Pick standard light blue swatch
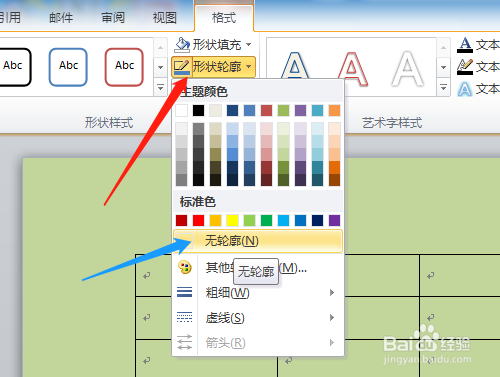This screenshot has height=377, width=500. pyautogui.click(x=283, y=220)
